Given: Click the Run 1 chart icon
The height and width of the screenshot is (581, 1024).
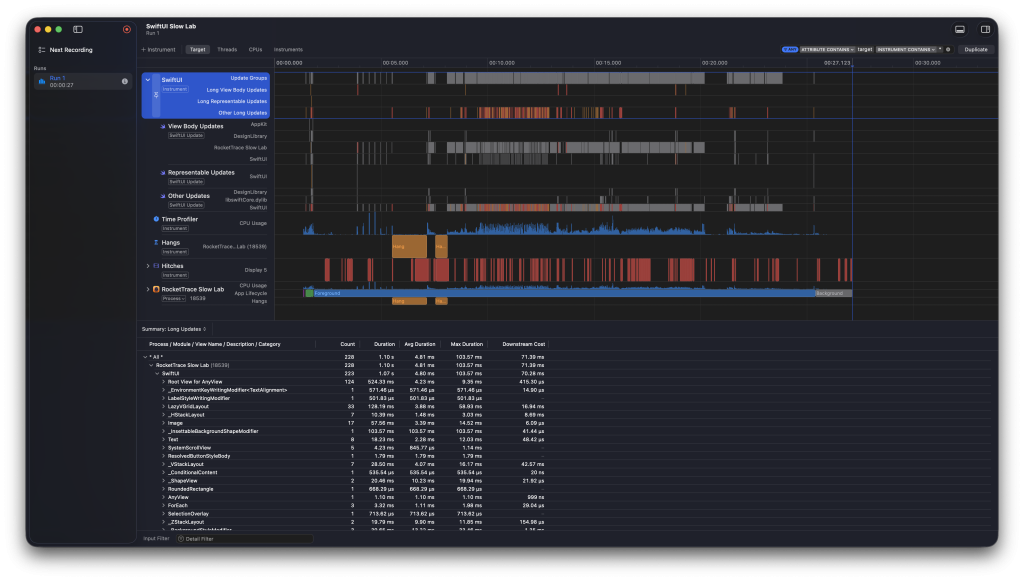Looking at the screenshot, I should point(42,82).
